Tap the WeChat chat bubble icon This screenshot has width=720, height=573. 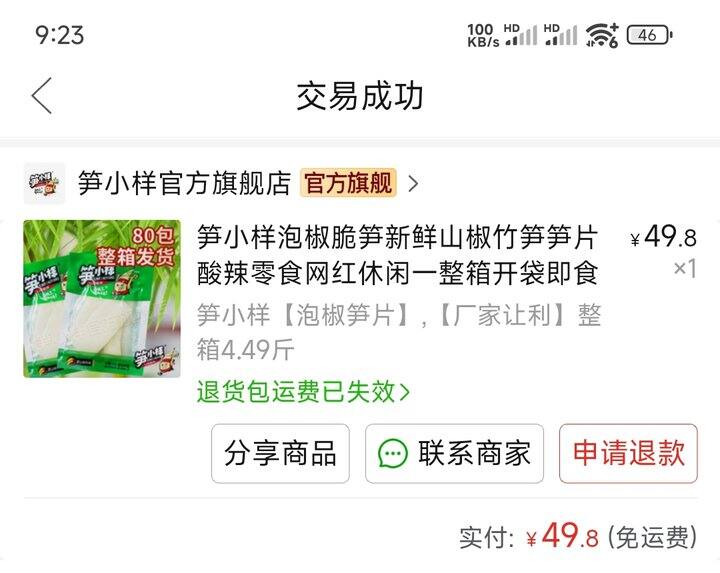393,454
